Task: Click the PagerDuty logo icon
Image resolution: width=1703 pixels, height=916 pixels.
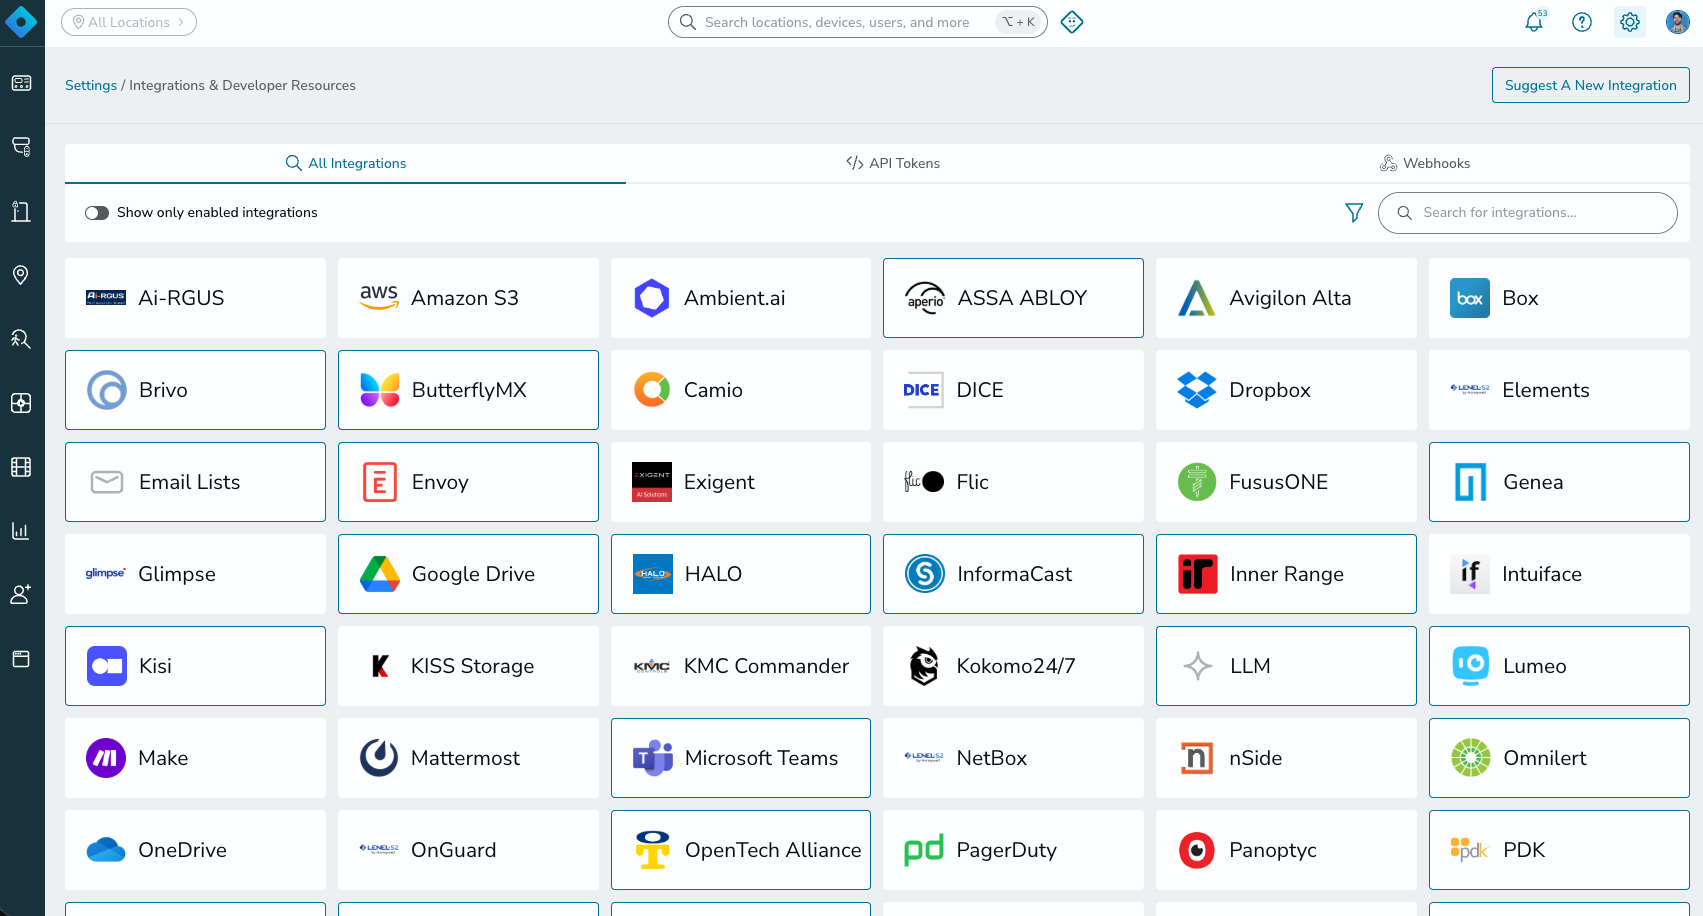Action: coord(924,850)
